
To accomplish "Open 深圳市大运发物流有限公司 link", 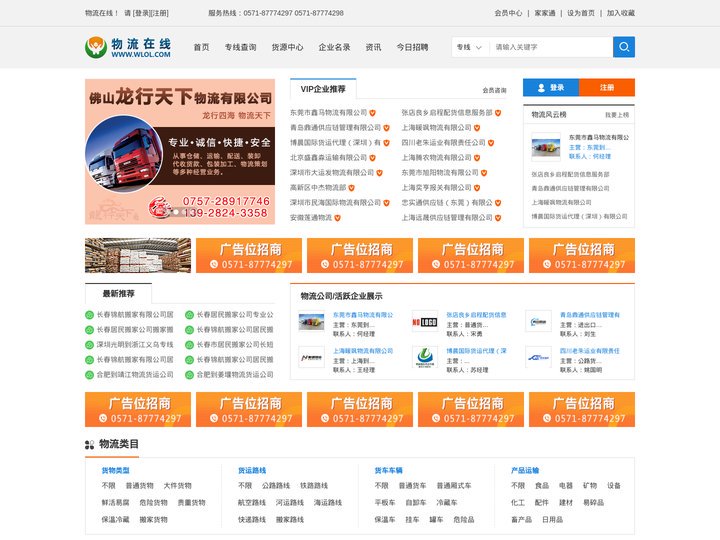I will point(332,173).
